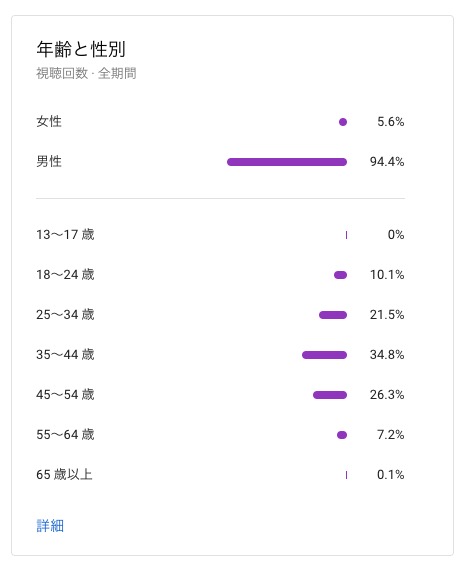Click the 10.1% value text
465x569 pixels.
pyautogui.click(x=387, y=275)
